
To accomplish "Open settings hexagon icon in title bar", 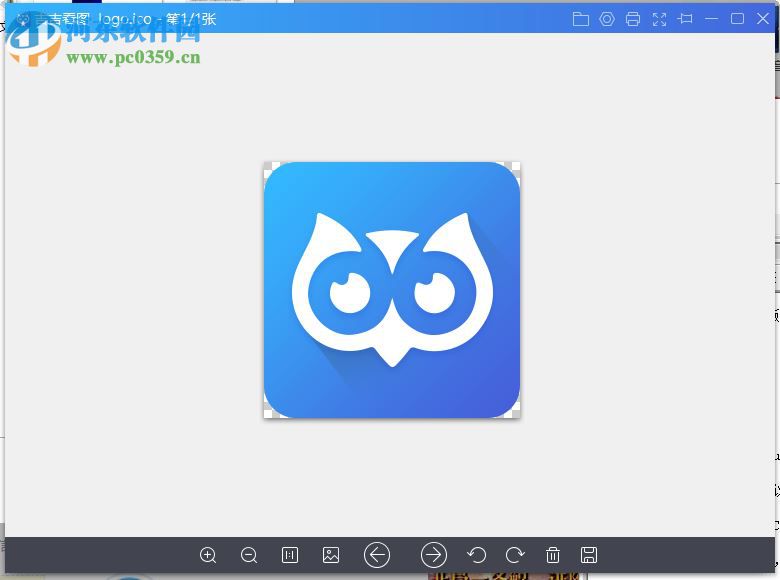I will 607,19.
